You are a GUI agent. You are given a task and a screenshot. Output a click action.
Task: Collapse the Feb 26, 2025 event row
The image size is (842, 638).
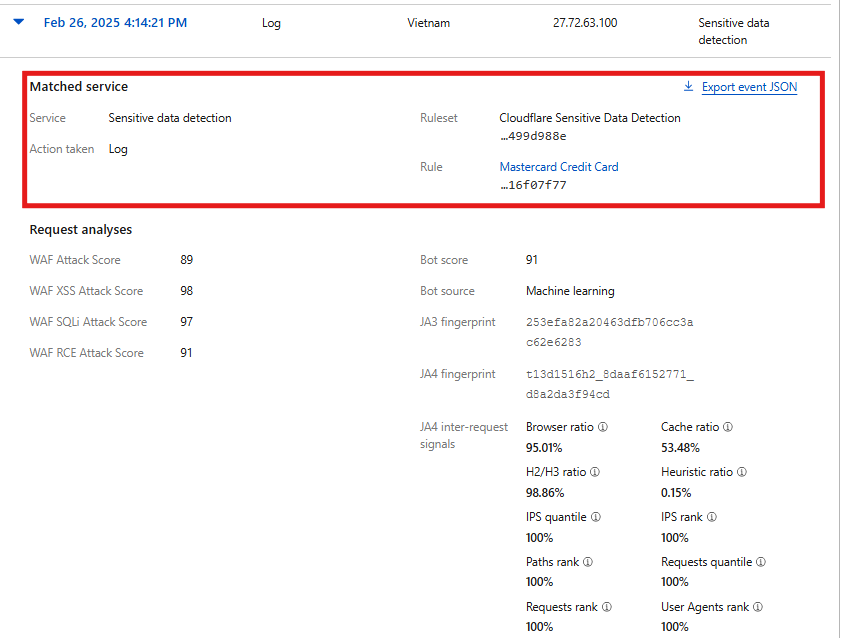(x=19, y=23)
